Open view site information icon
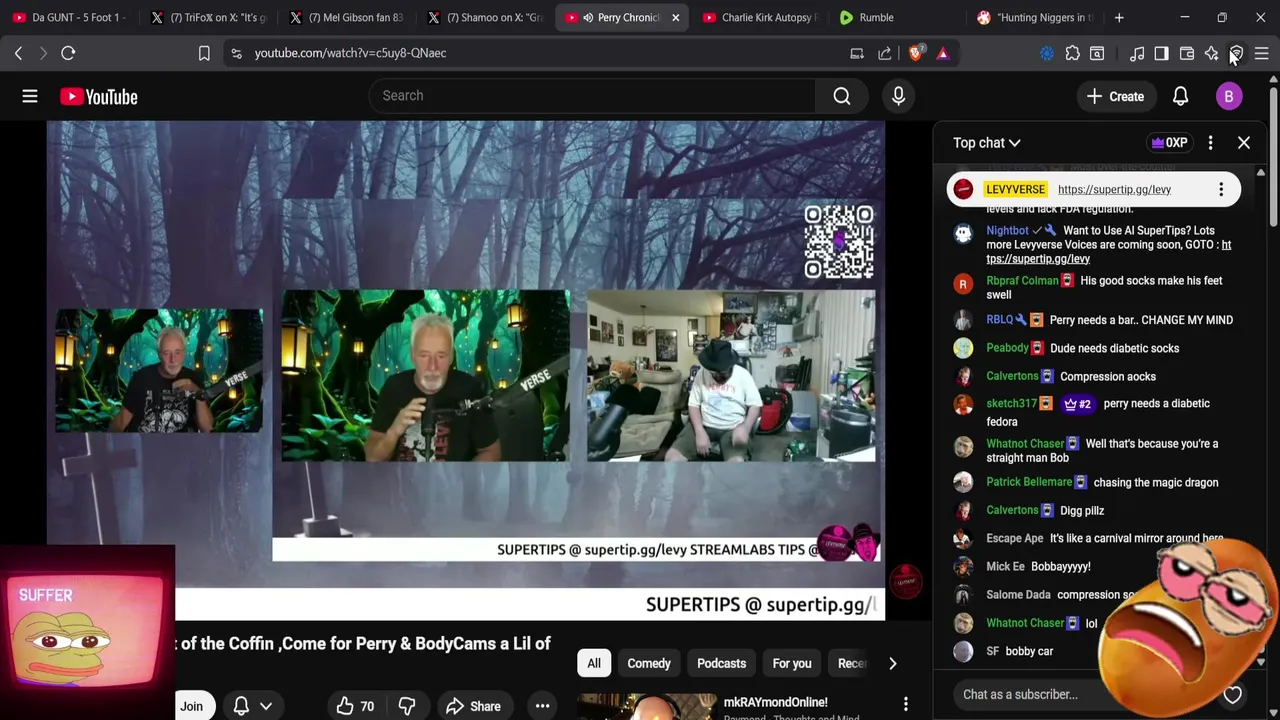The width and height of the screenshot is (1280, 720). coord(236,53)
